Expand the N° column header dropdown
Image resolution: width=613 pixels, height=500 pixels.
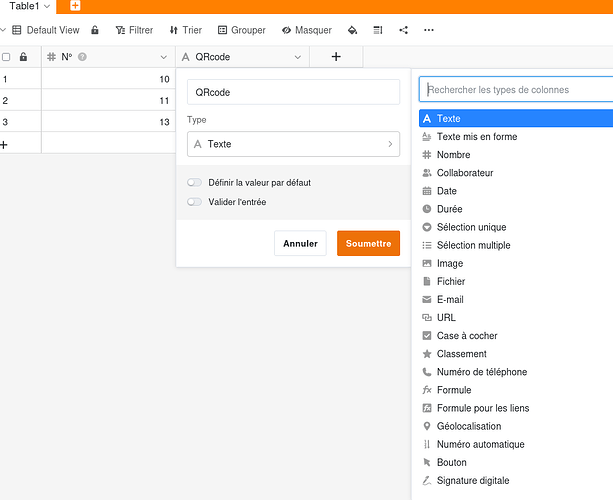(x=163, y=58)
